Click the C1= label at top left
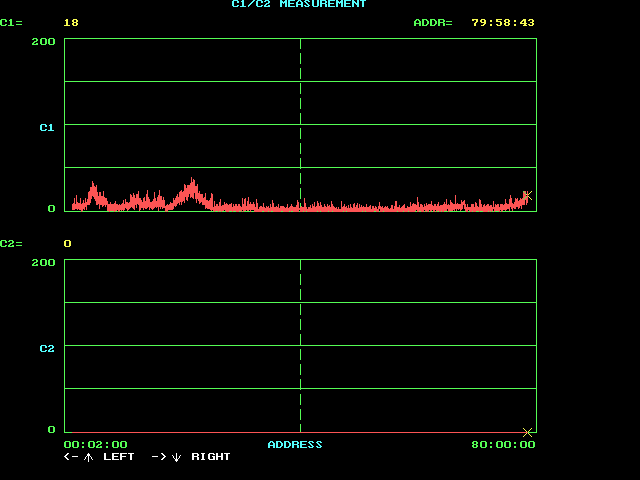640x480 pixels. tap(11, 22)
